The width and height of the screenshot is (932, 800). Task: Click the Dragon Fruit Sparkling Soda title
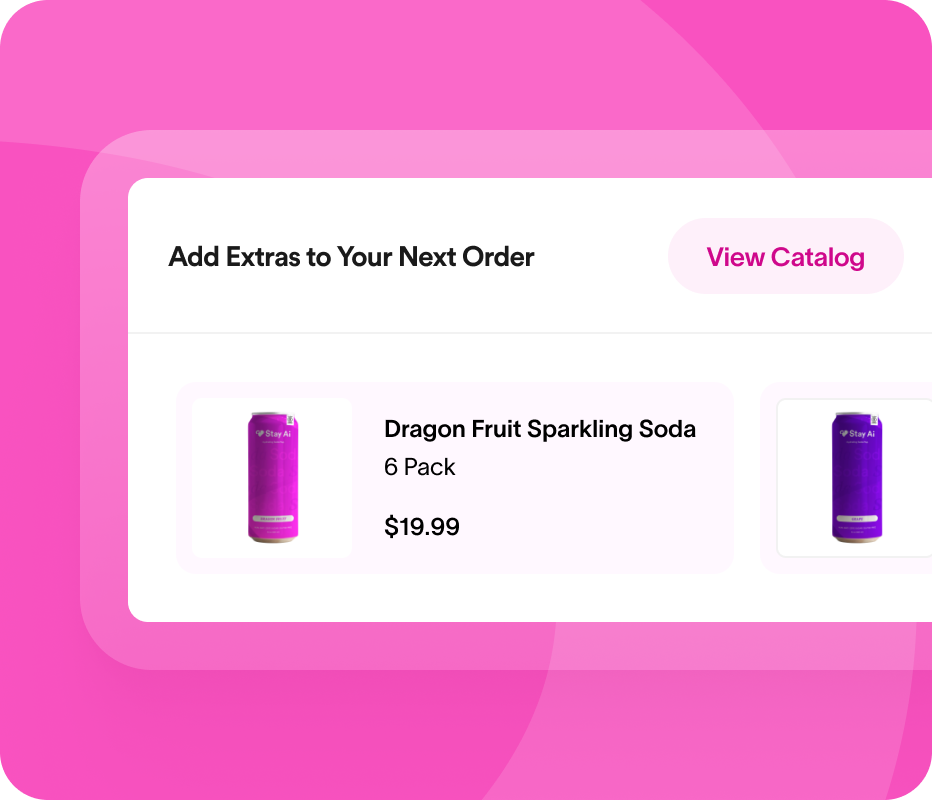tap(539, 429)
